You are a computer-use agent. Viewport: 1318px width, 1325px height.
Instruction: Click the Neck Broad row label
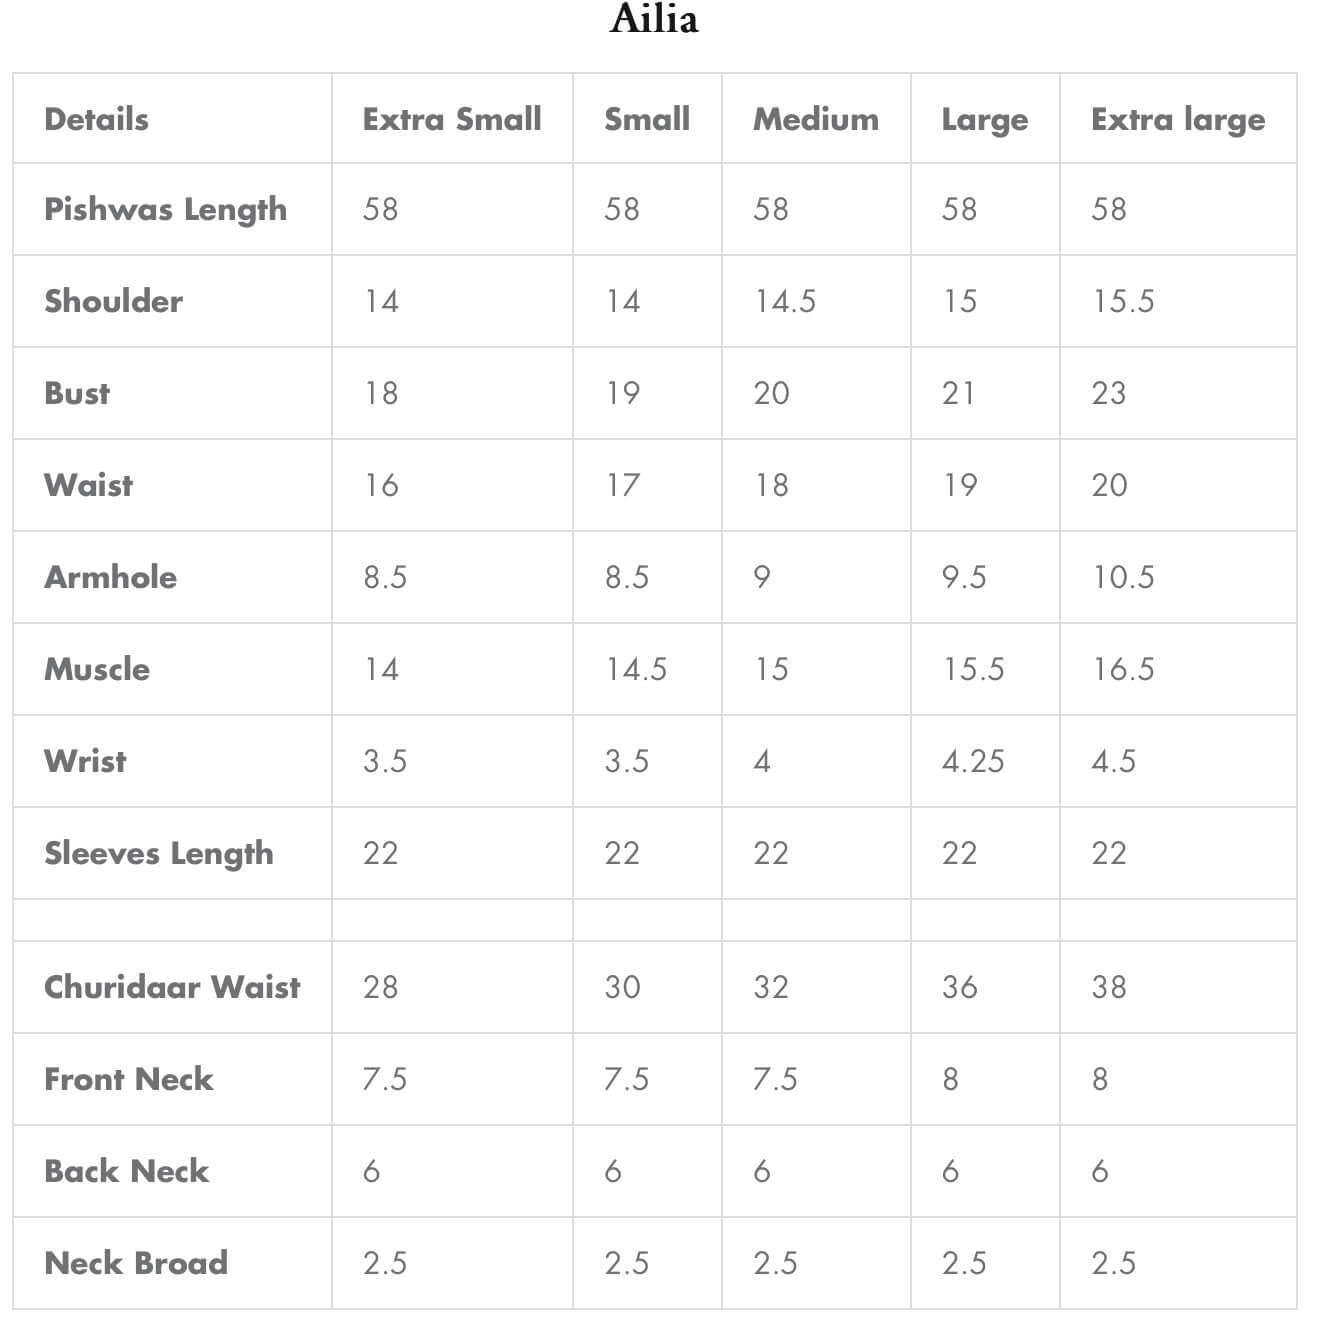point(136,1263)
